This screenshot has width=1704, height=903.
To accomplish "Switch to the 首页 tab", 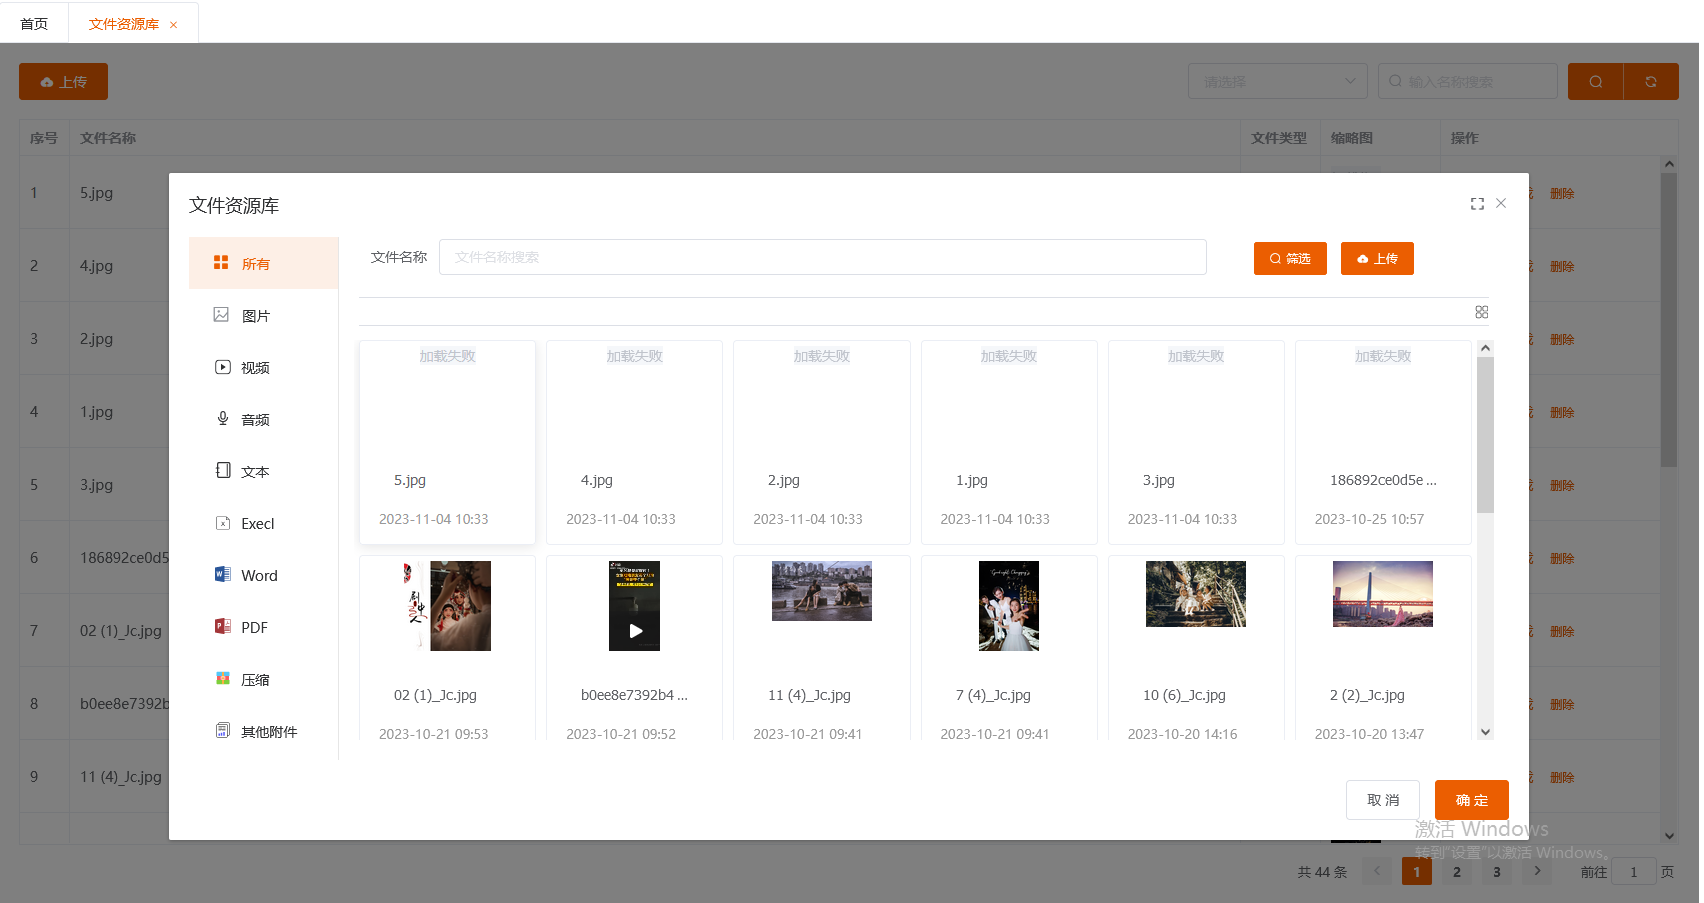I will tap(34, 23).
